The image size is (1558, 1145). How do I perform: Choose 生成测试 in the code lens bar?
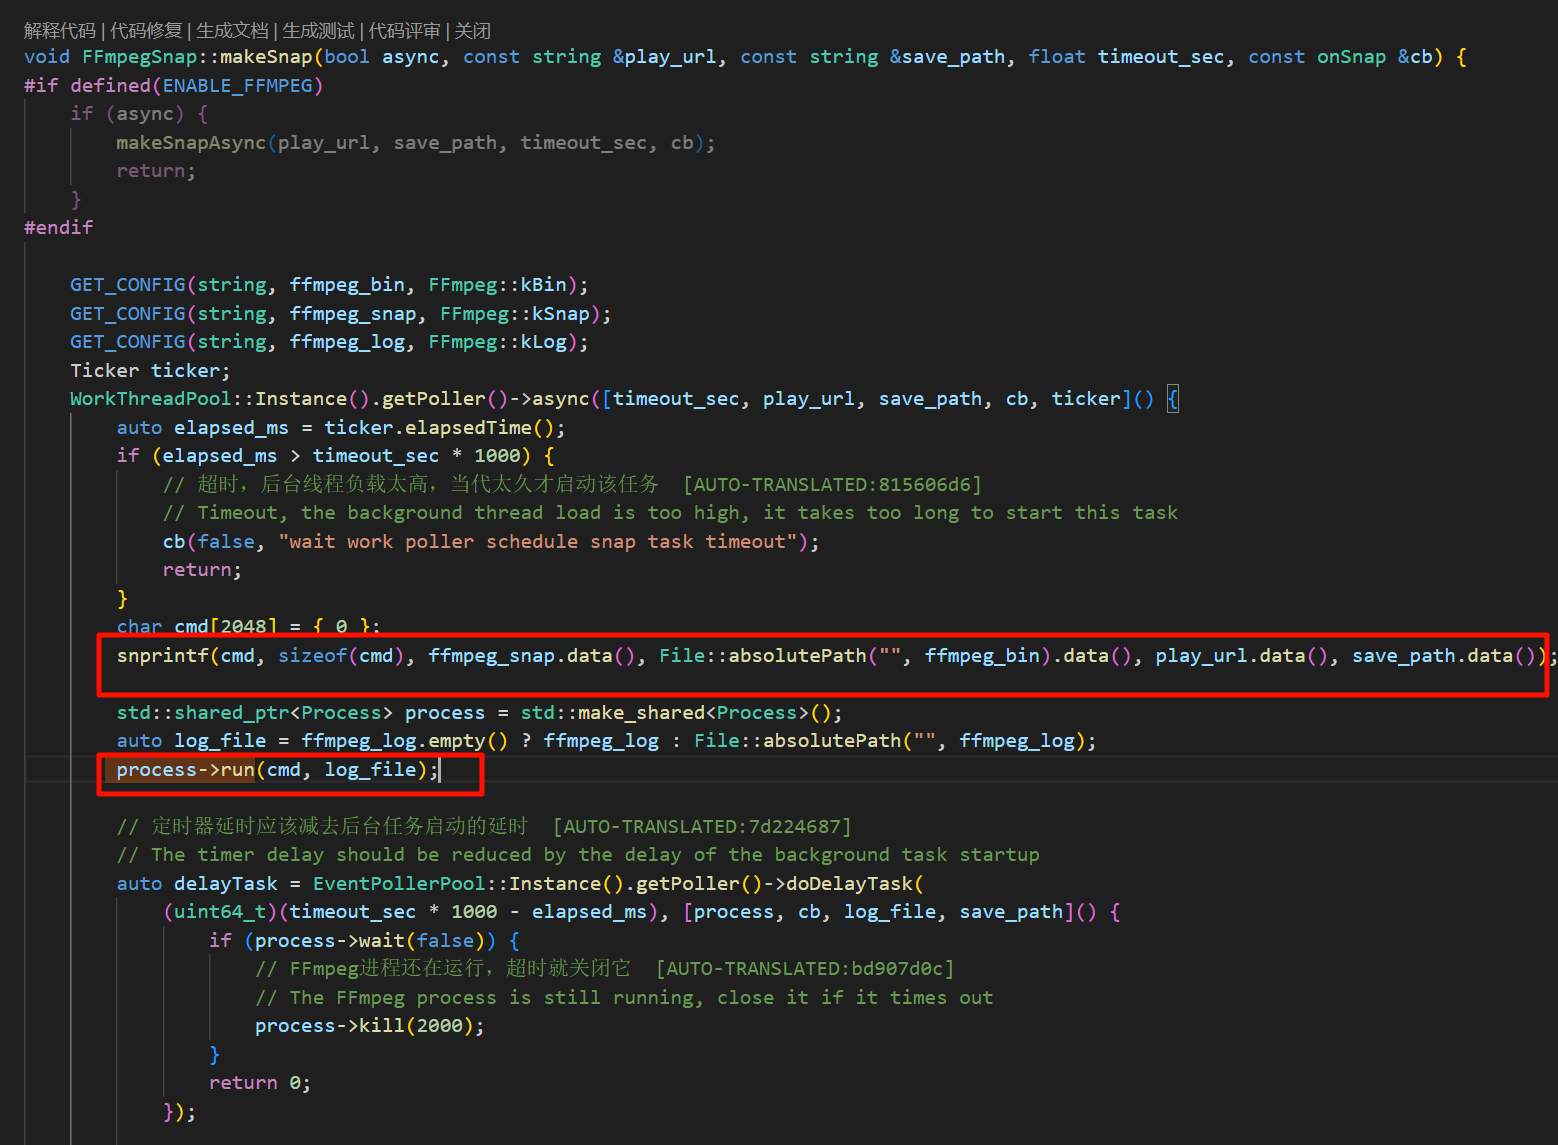pos(318,31)
